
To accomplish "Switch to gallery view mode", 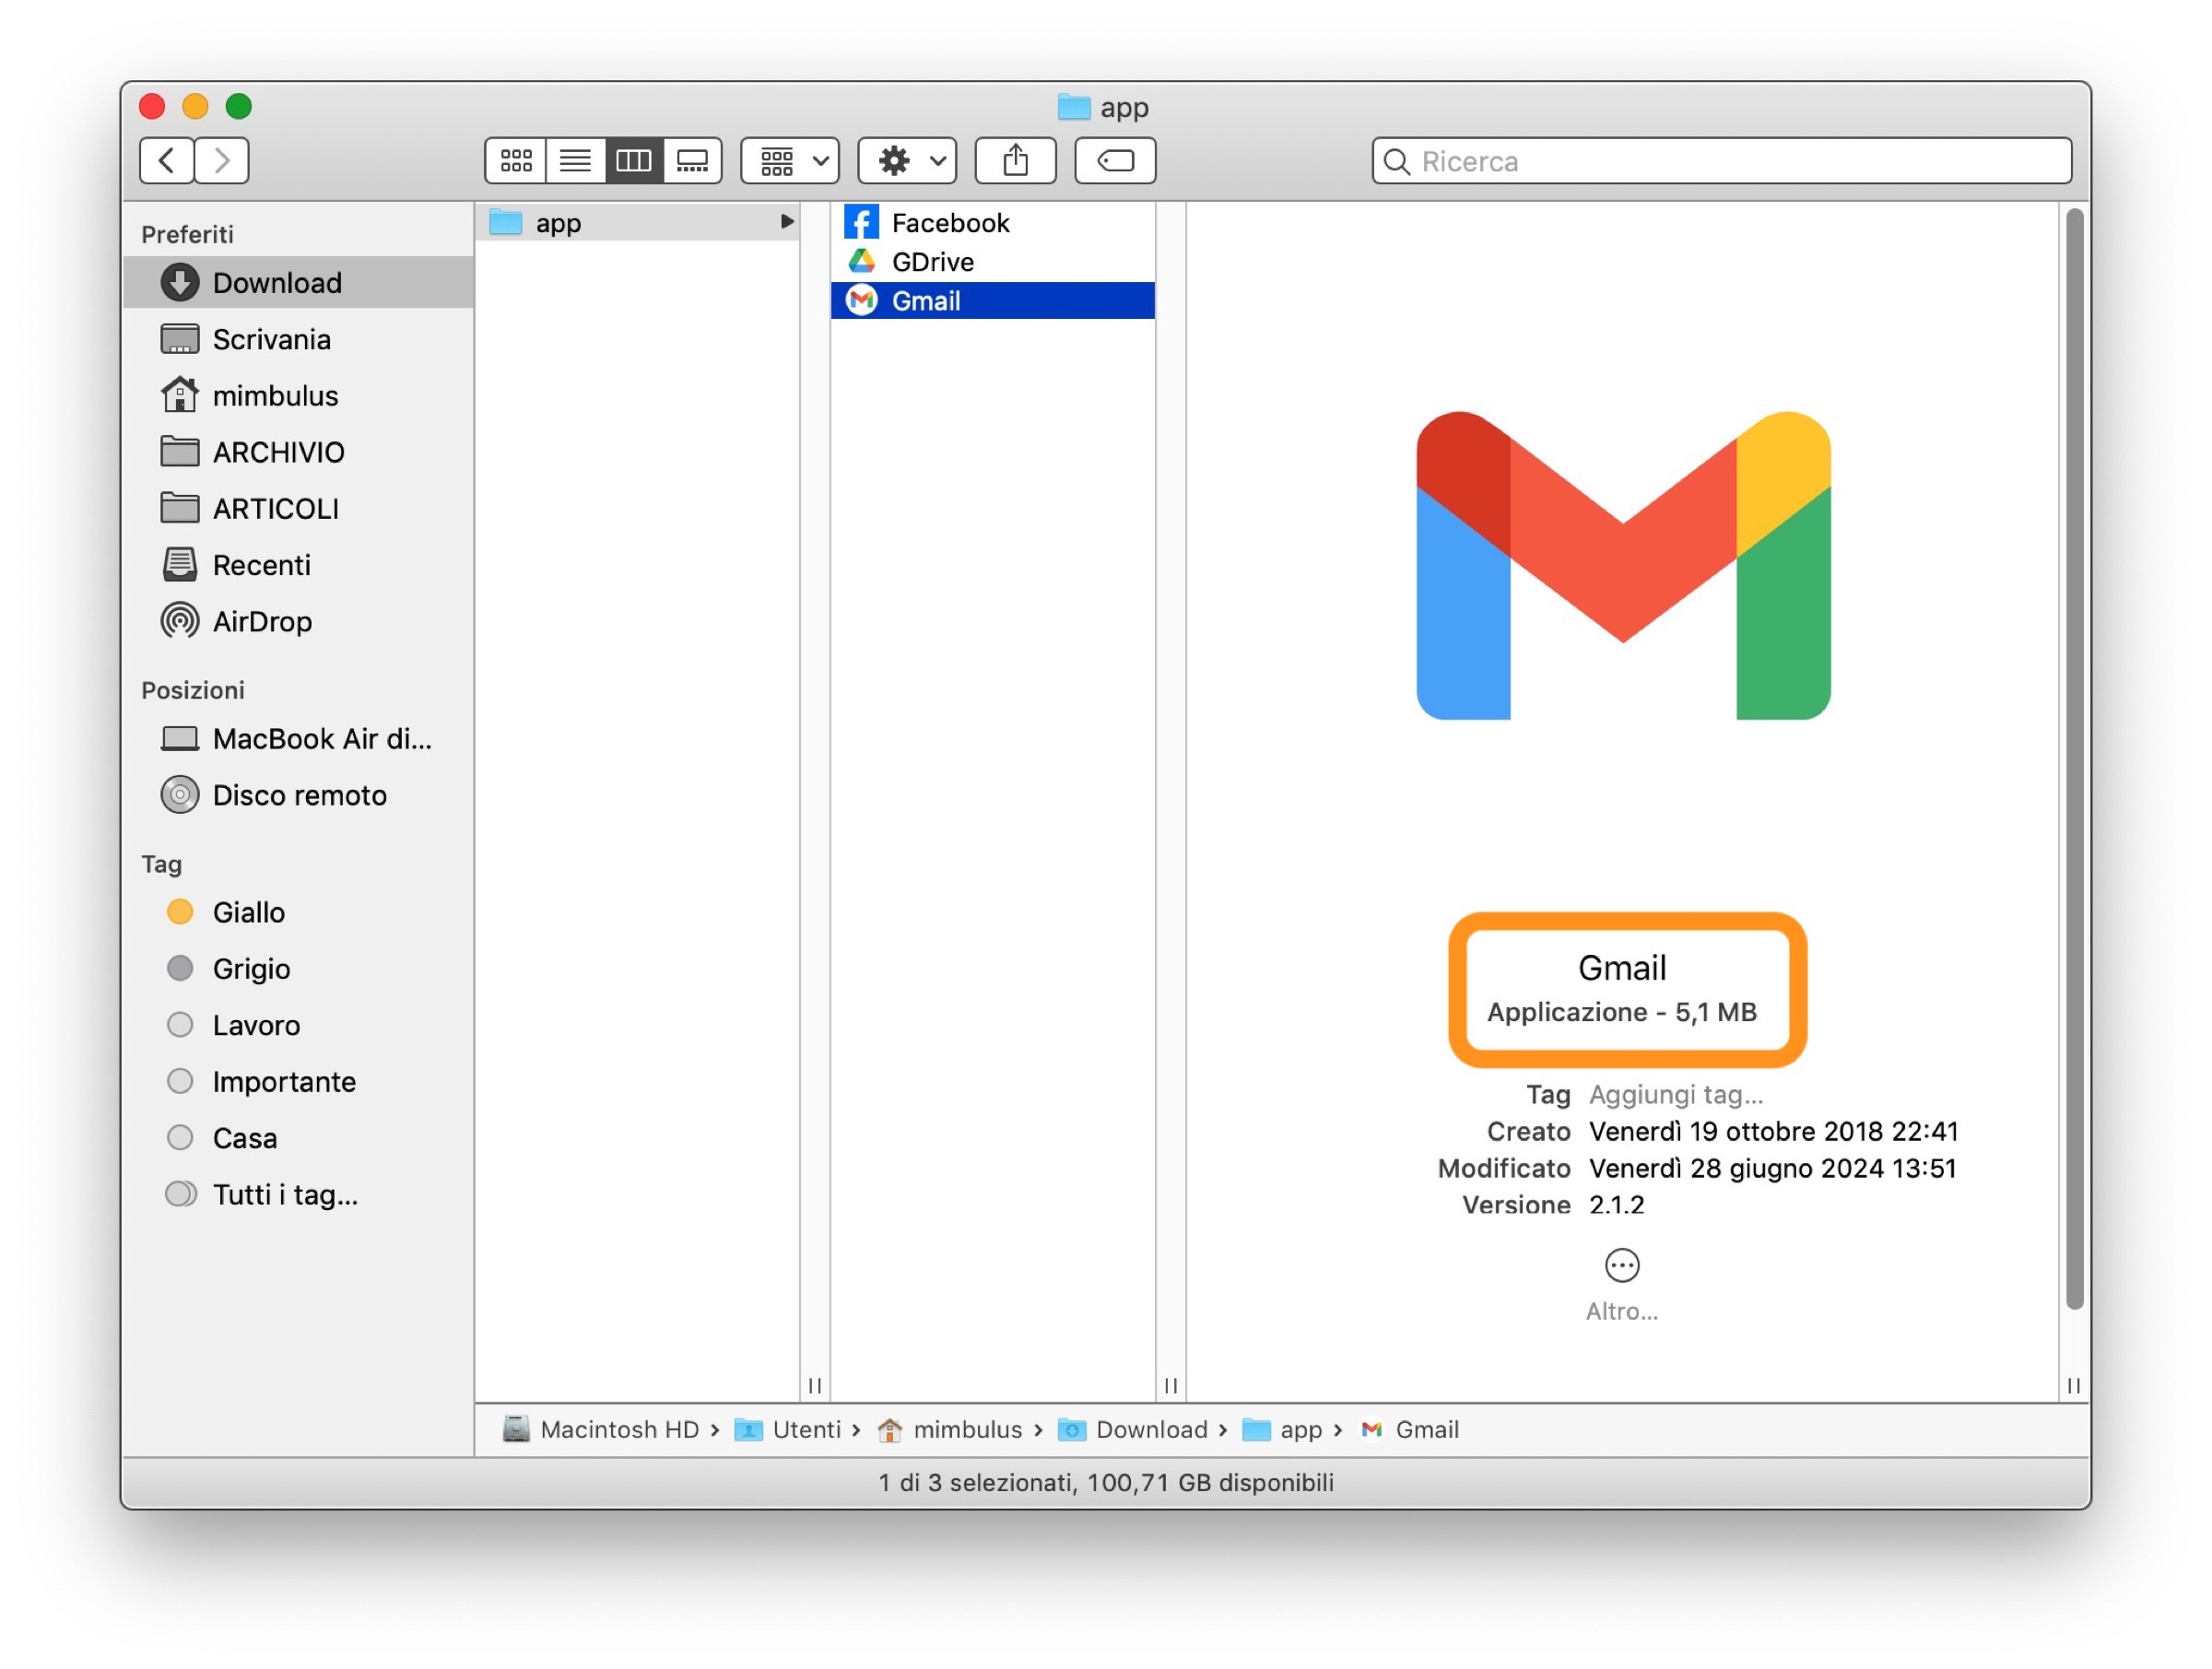I will [692, 161].
